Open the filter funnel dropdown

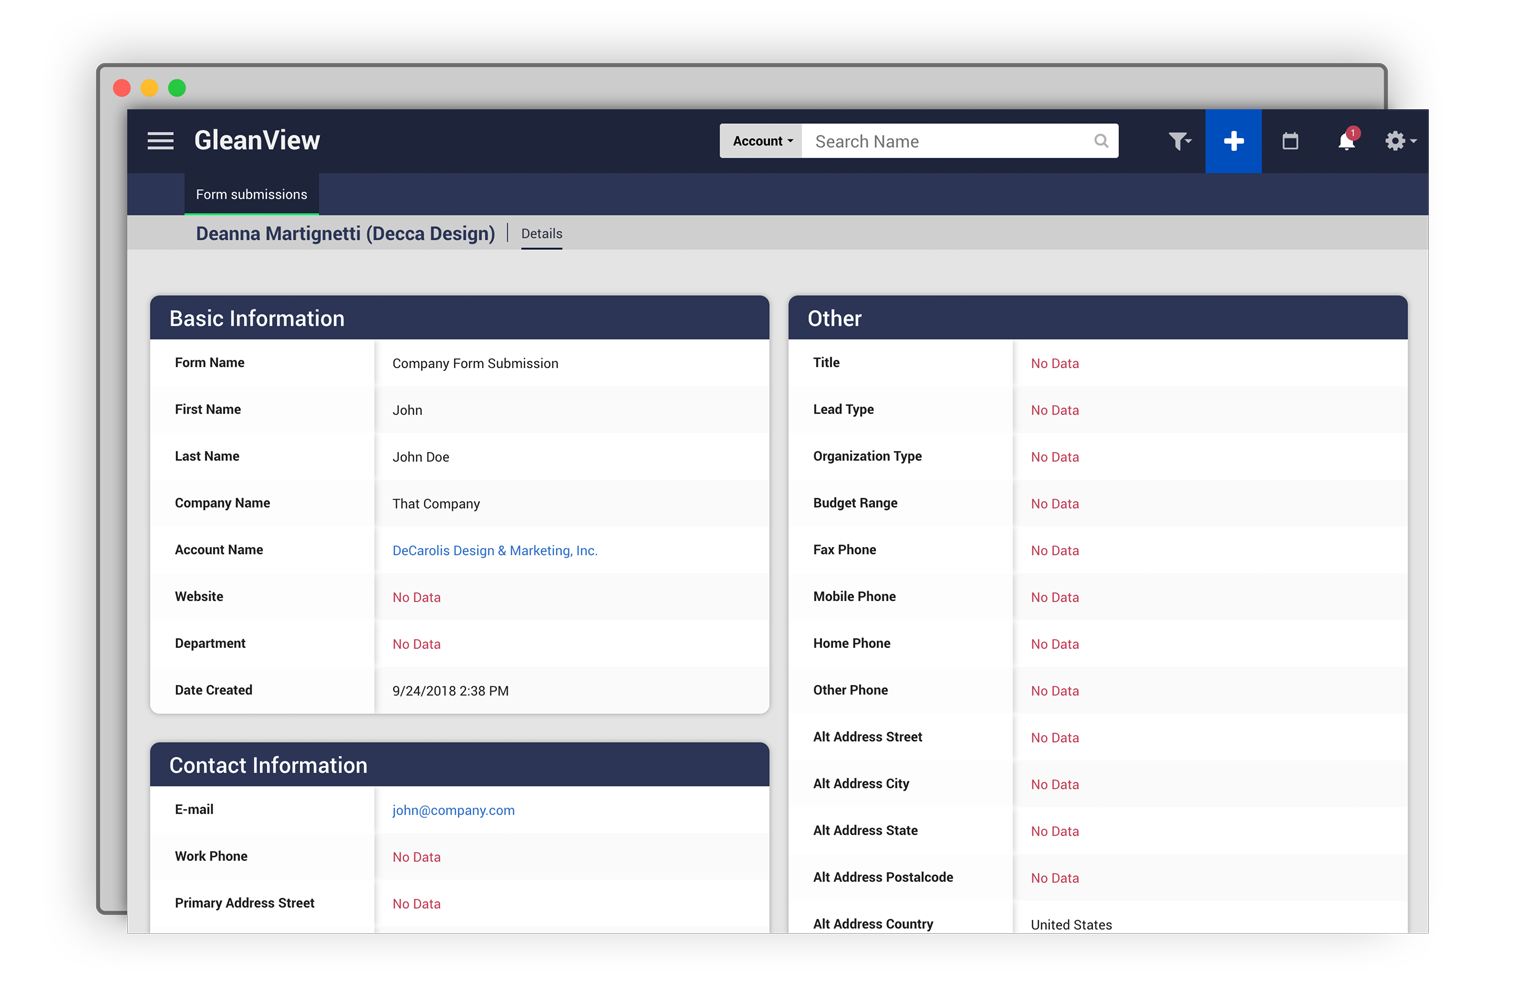coord(1180,141)
